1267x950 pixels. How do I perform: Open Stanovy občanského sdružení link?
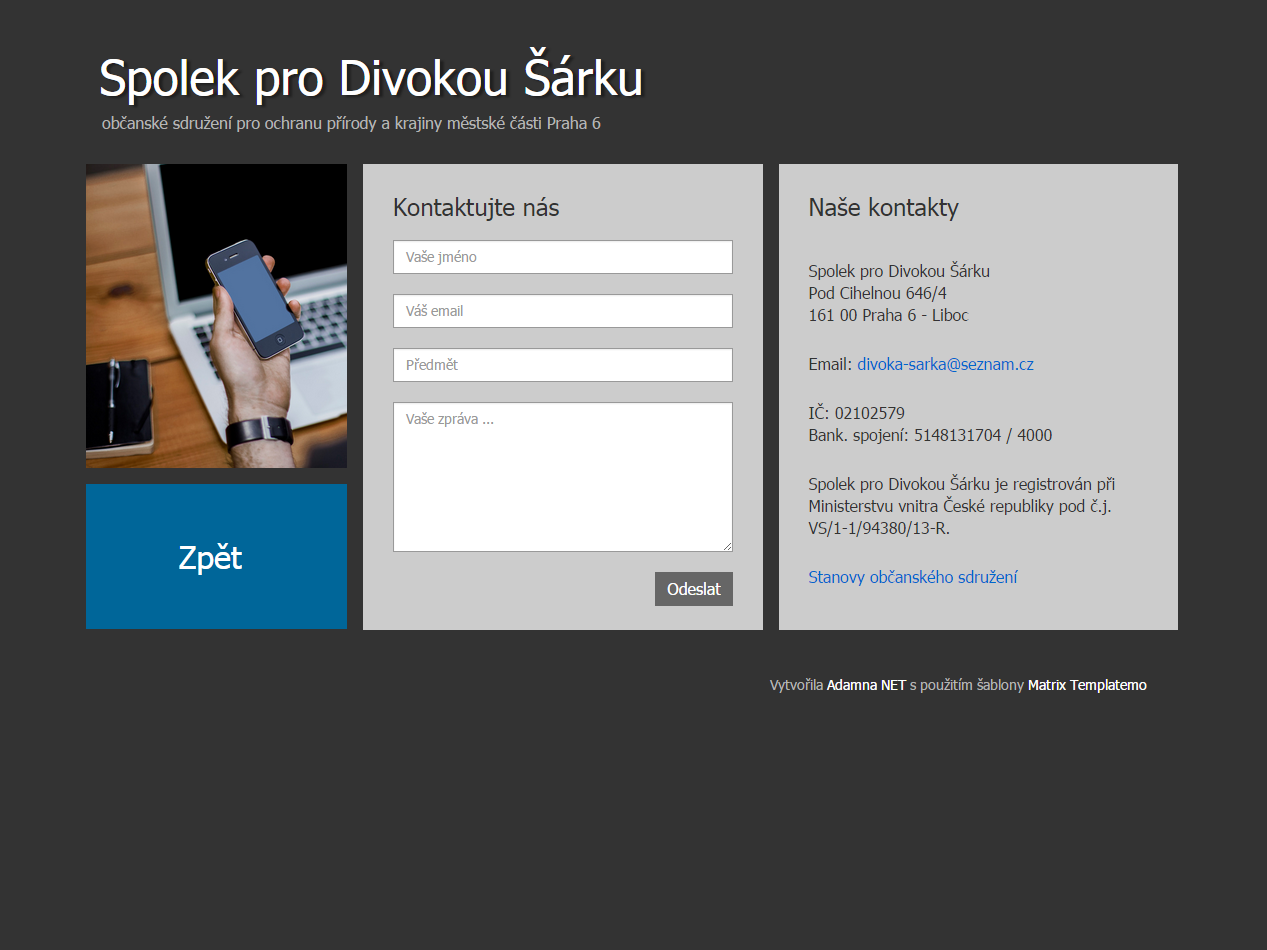913,577
